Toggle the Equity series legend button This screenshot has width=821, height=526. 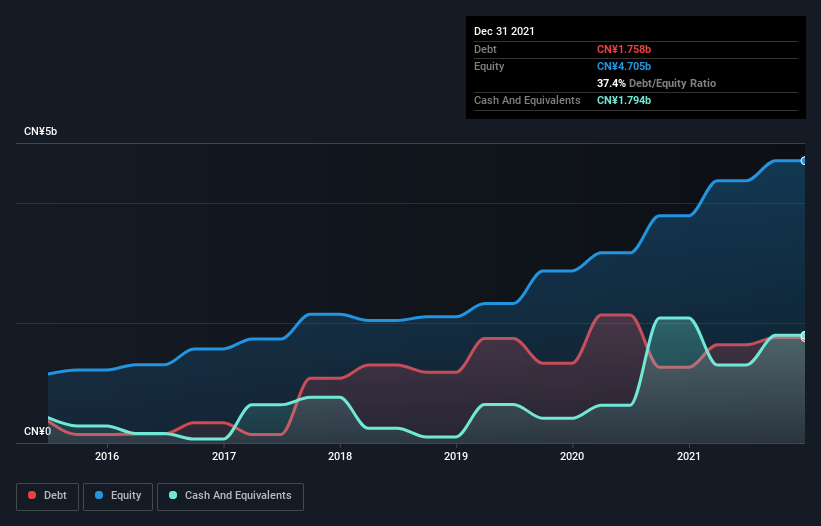(x=118, y=496)
